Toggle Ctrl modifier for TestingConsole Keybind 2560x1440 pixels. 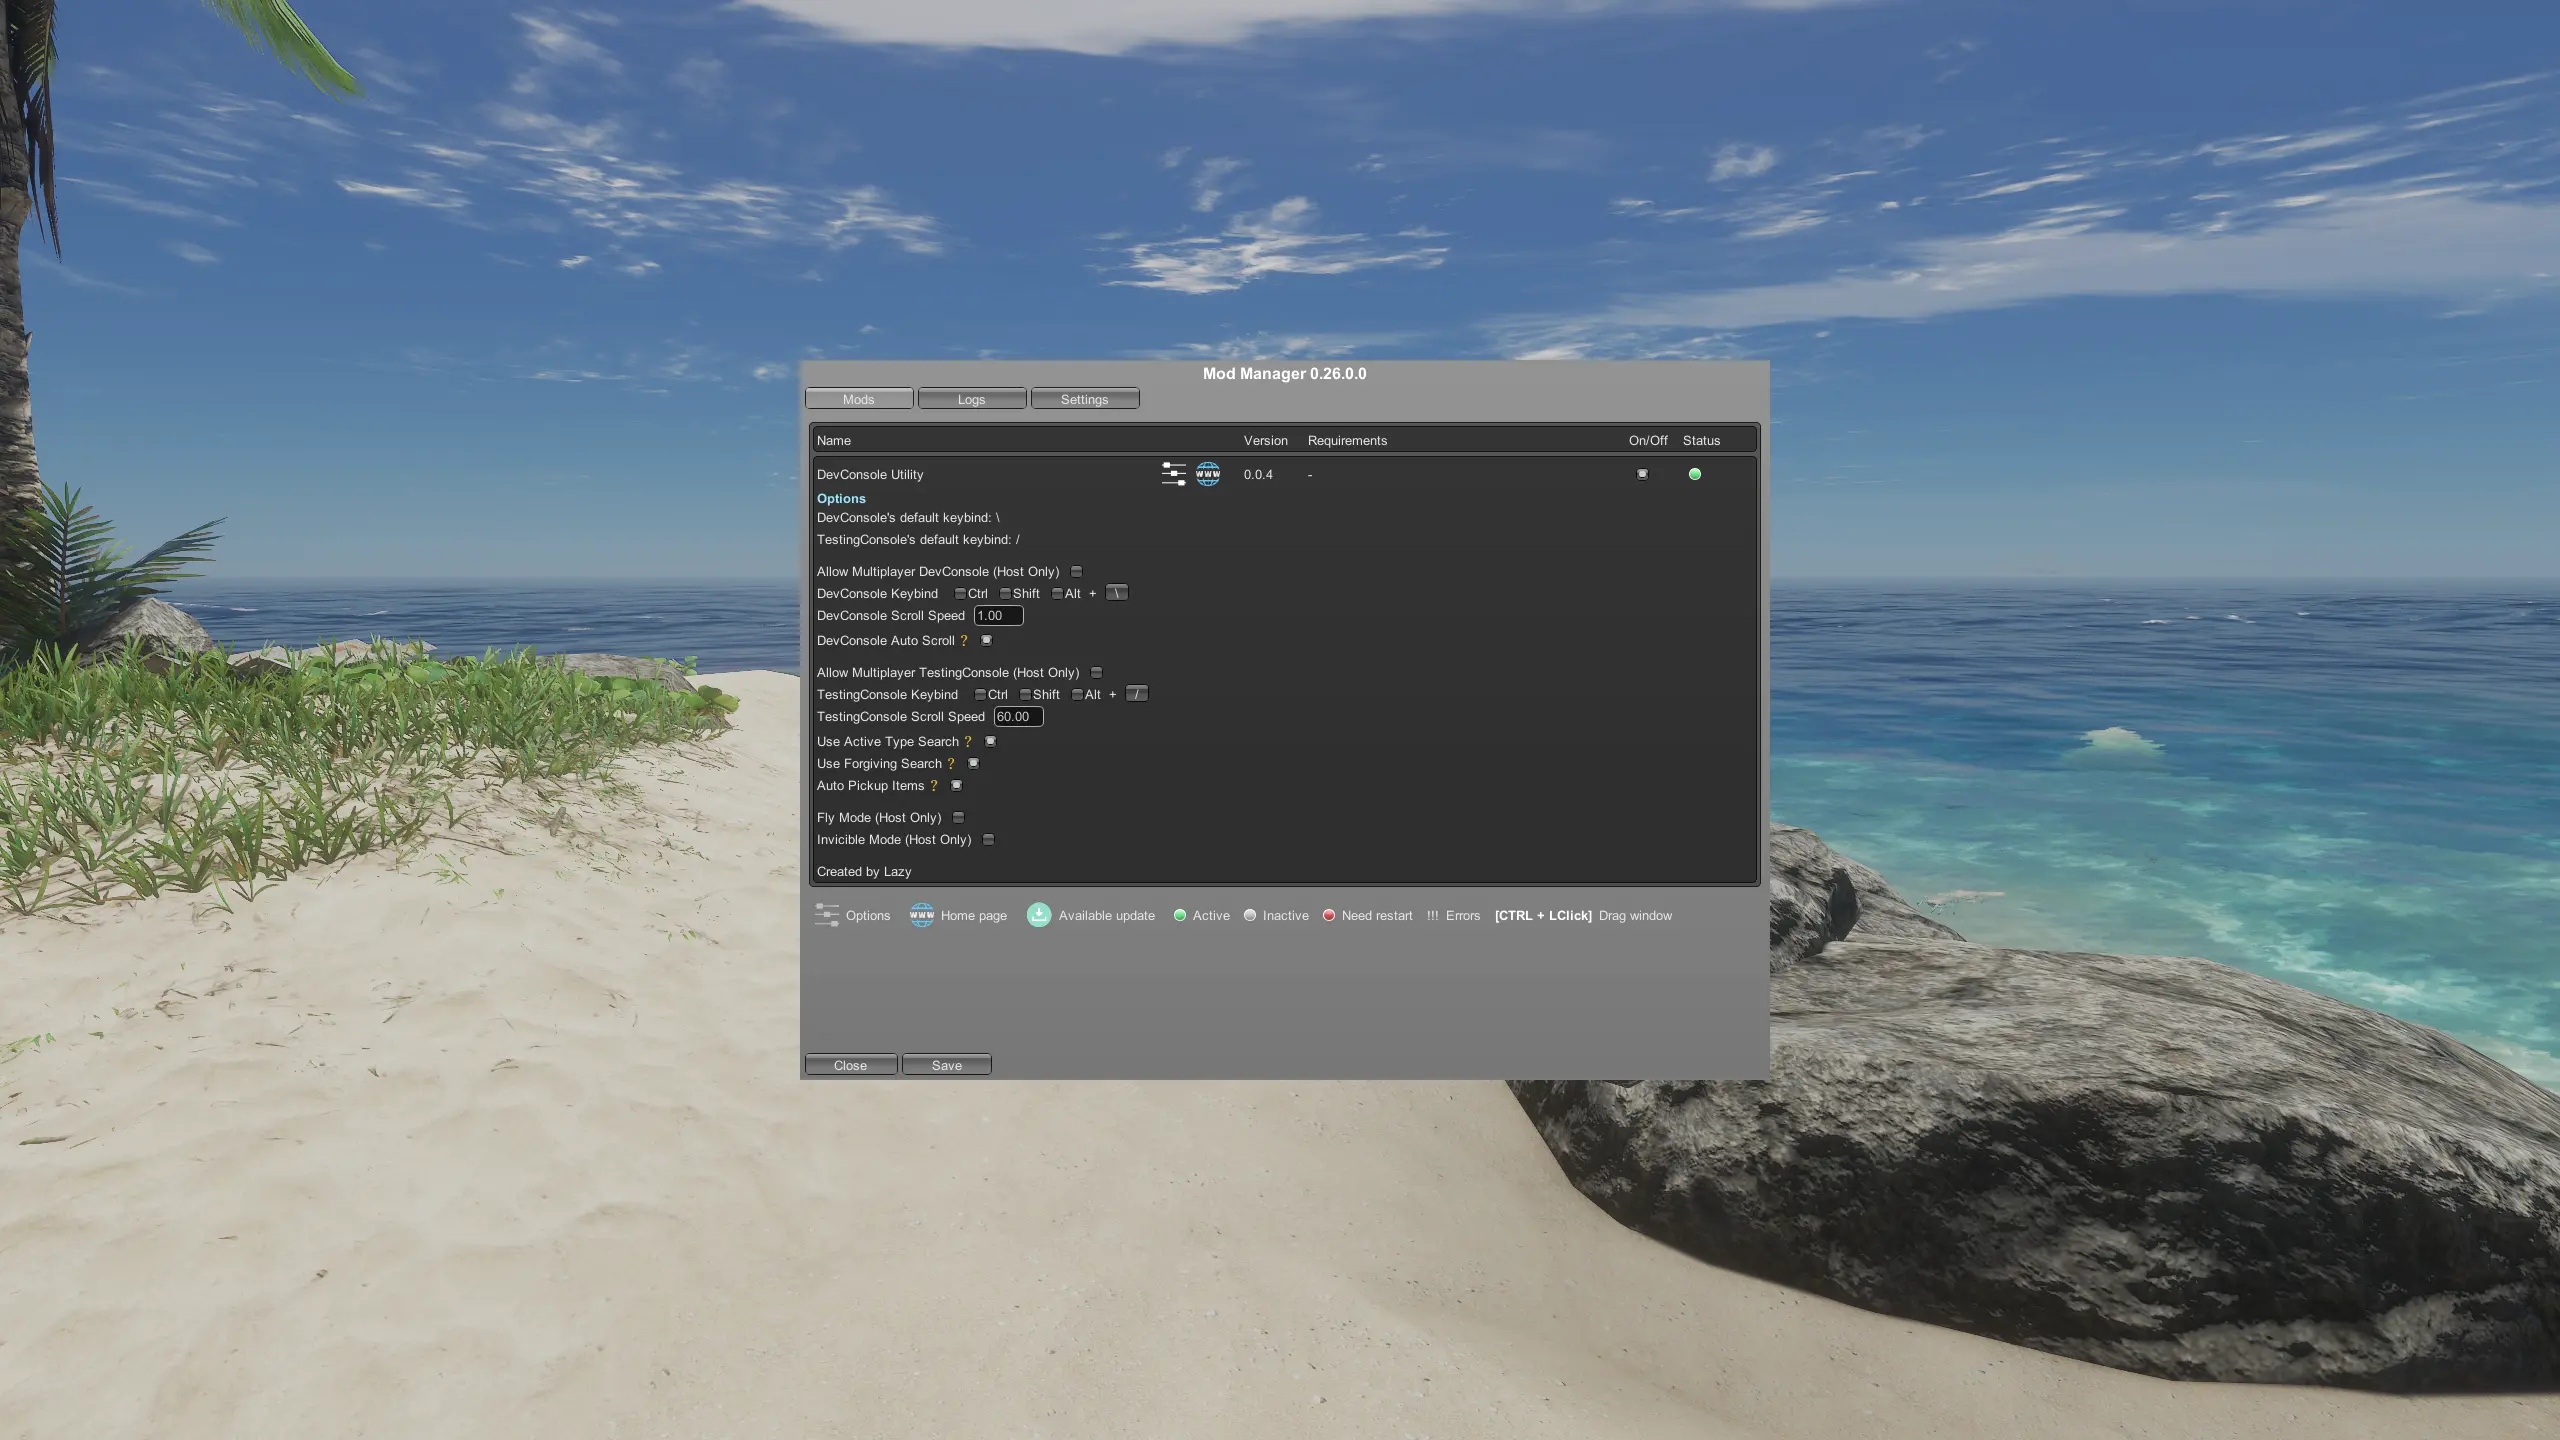(980, 695)
